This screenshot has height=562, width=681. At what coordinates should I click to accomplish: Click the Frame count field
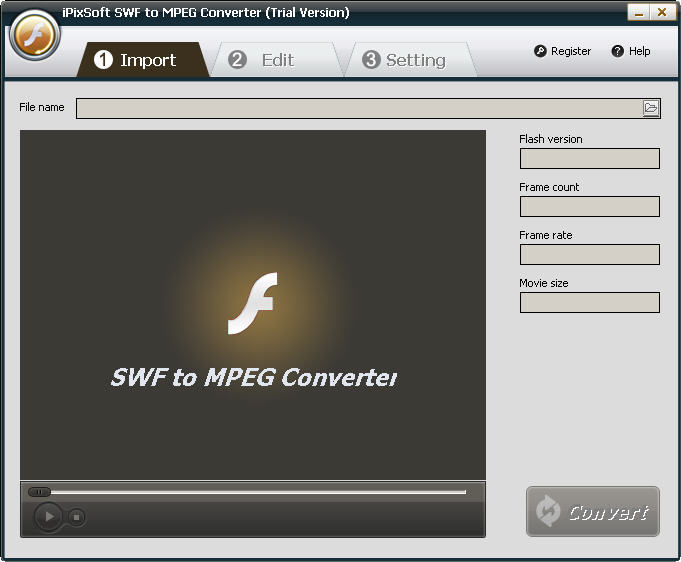coord(590,206)
